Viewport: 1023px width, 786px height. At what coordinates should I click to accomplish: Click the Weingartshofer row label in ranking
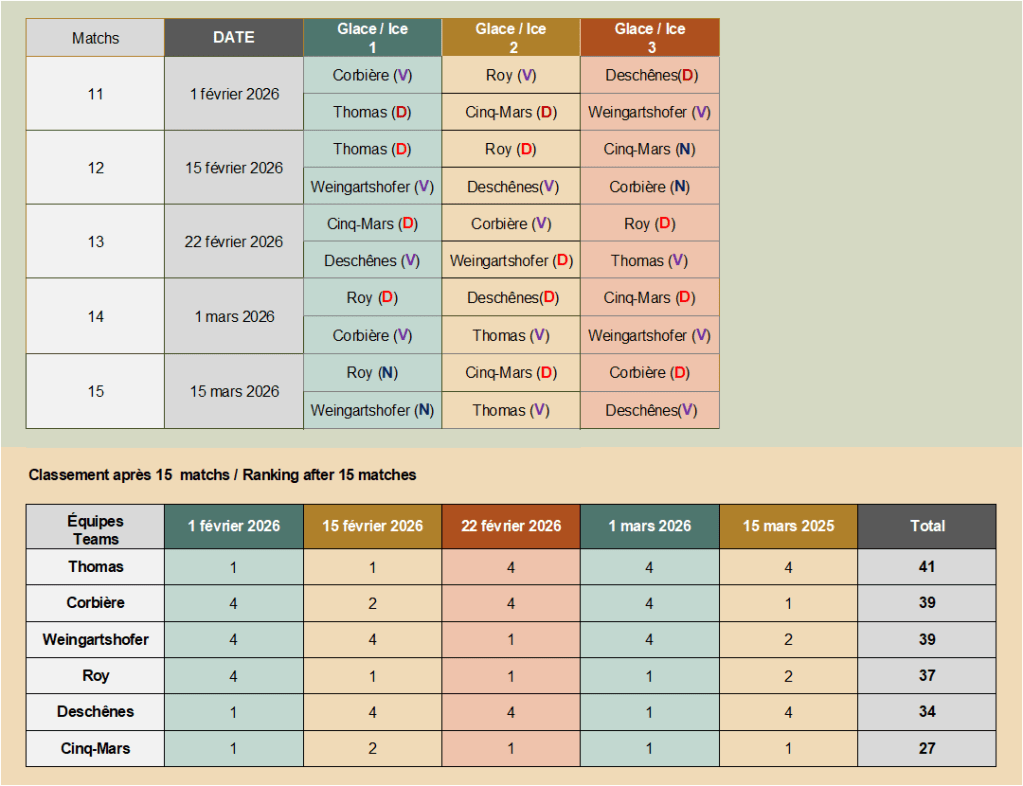pos(95,639)
